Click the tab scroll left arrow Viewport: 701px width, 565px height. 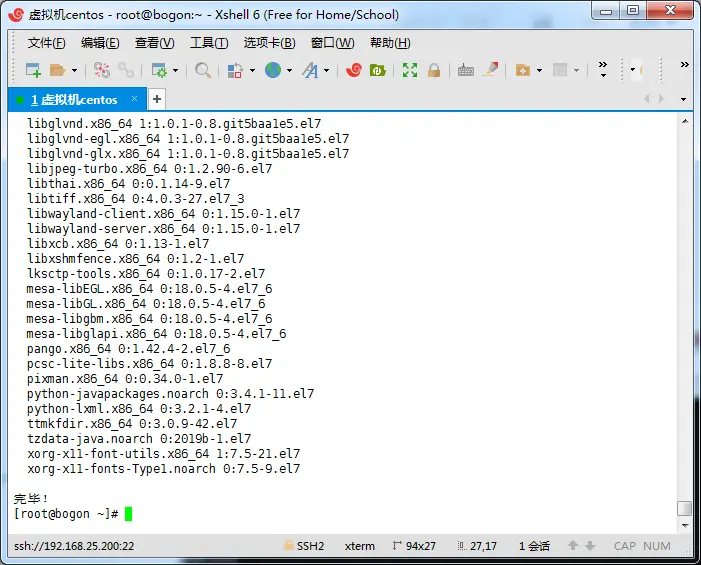[646, 98]
